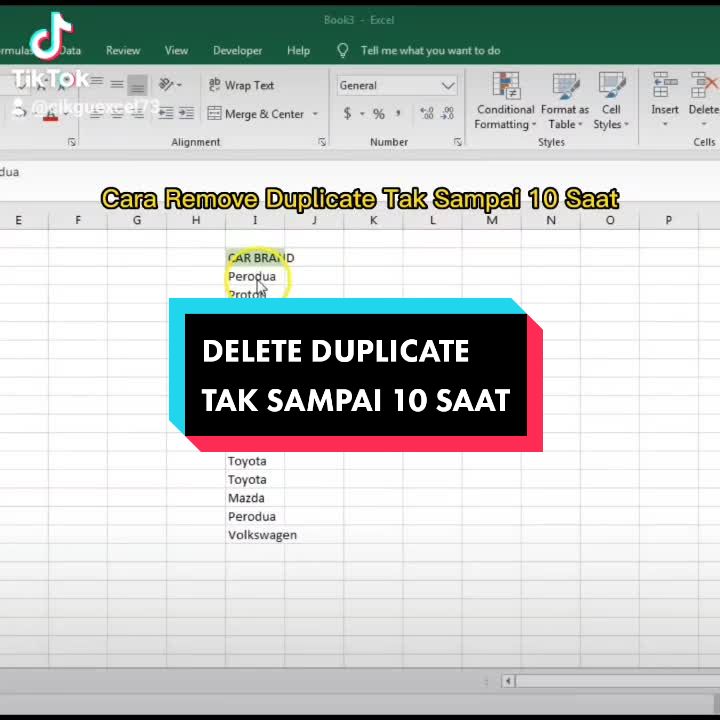720x720 pixels.
Task: Switch to the View tab
Action: click(176, 51)
